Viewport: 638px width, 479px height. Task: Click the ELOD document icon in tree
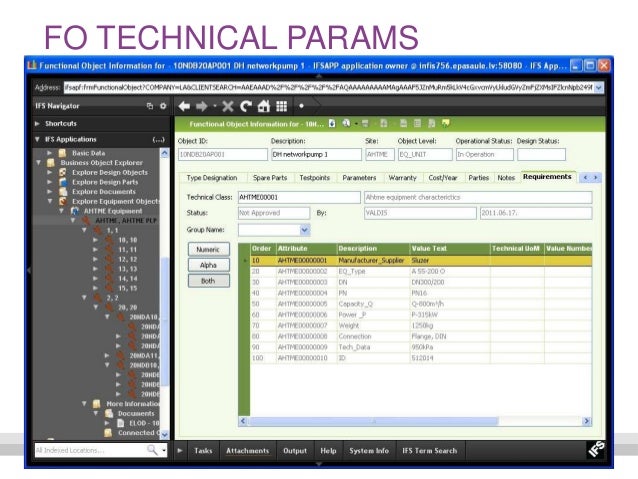click(x=121, y=423)
